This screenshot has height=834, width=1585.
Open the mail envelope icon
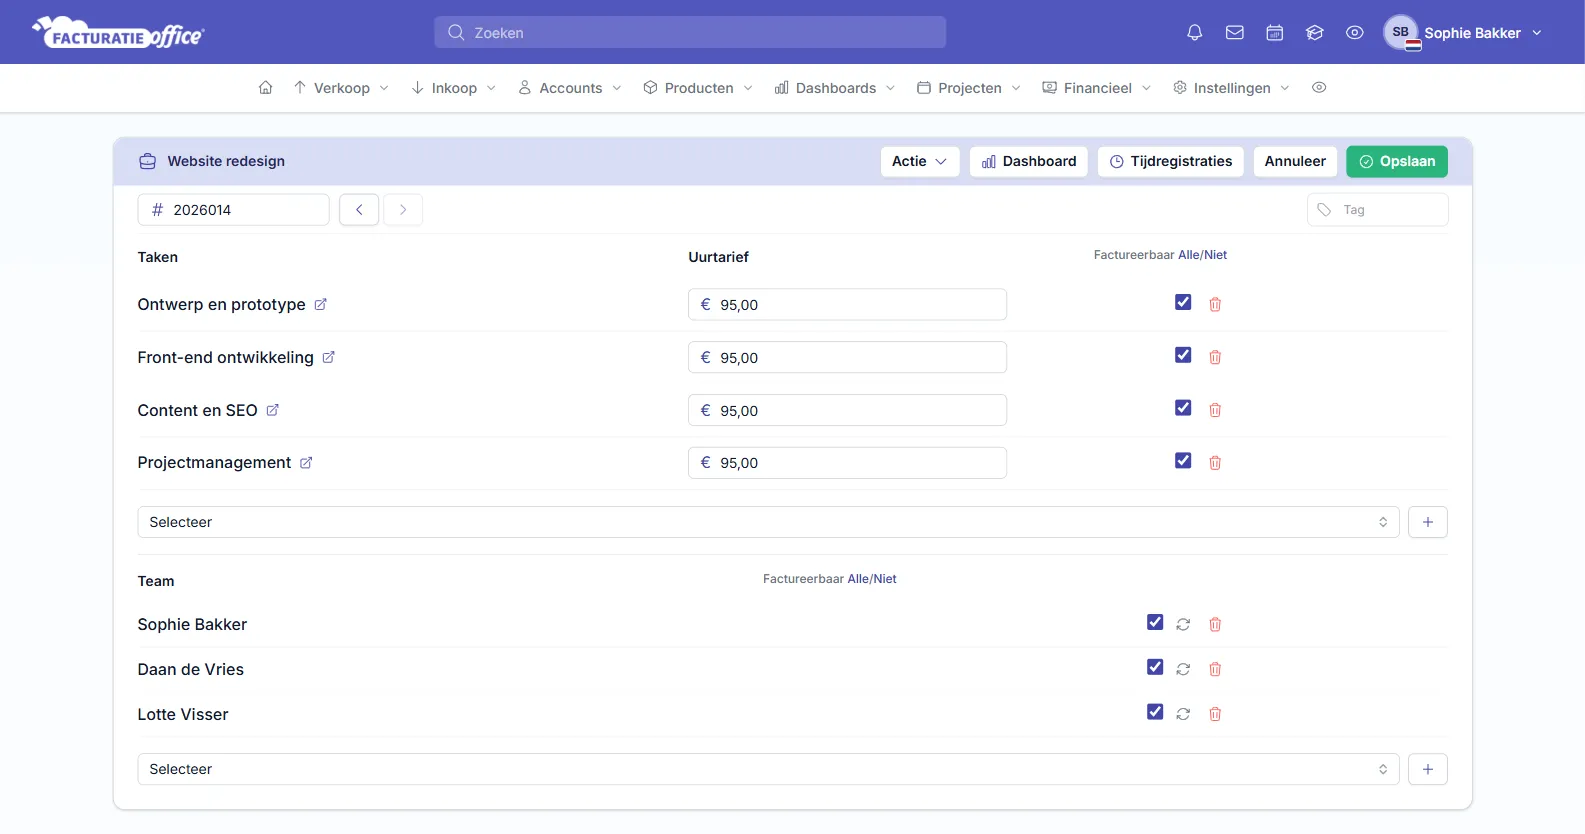[x=1234, y=33]
